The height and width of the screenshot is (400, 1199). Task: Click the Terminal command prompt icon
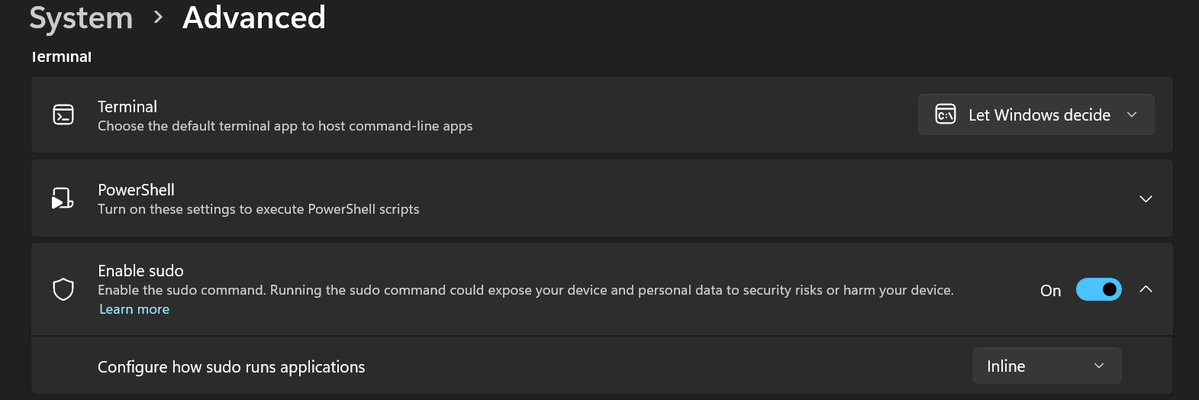[63, 115]
